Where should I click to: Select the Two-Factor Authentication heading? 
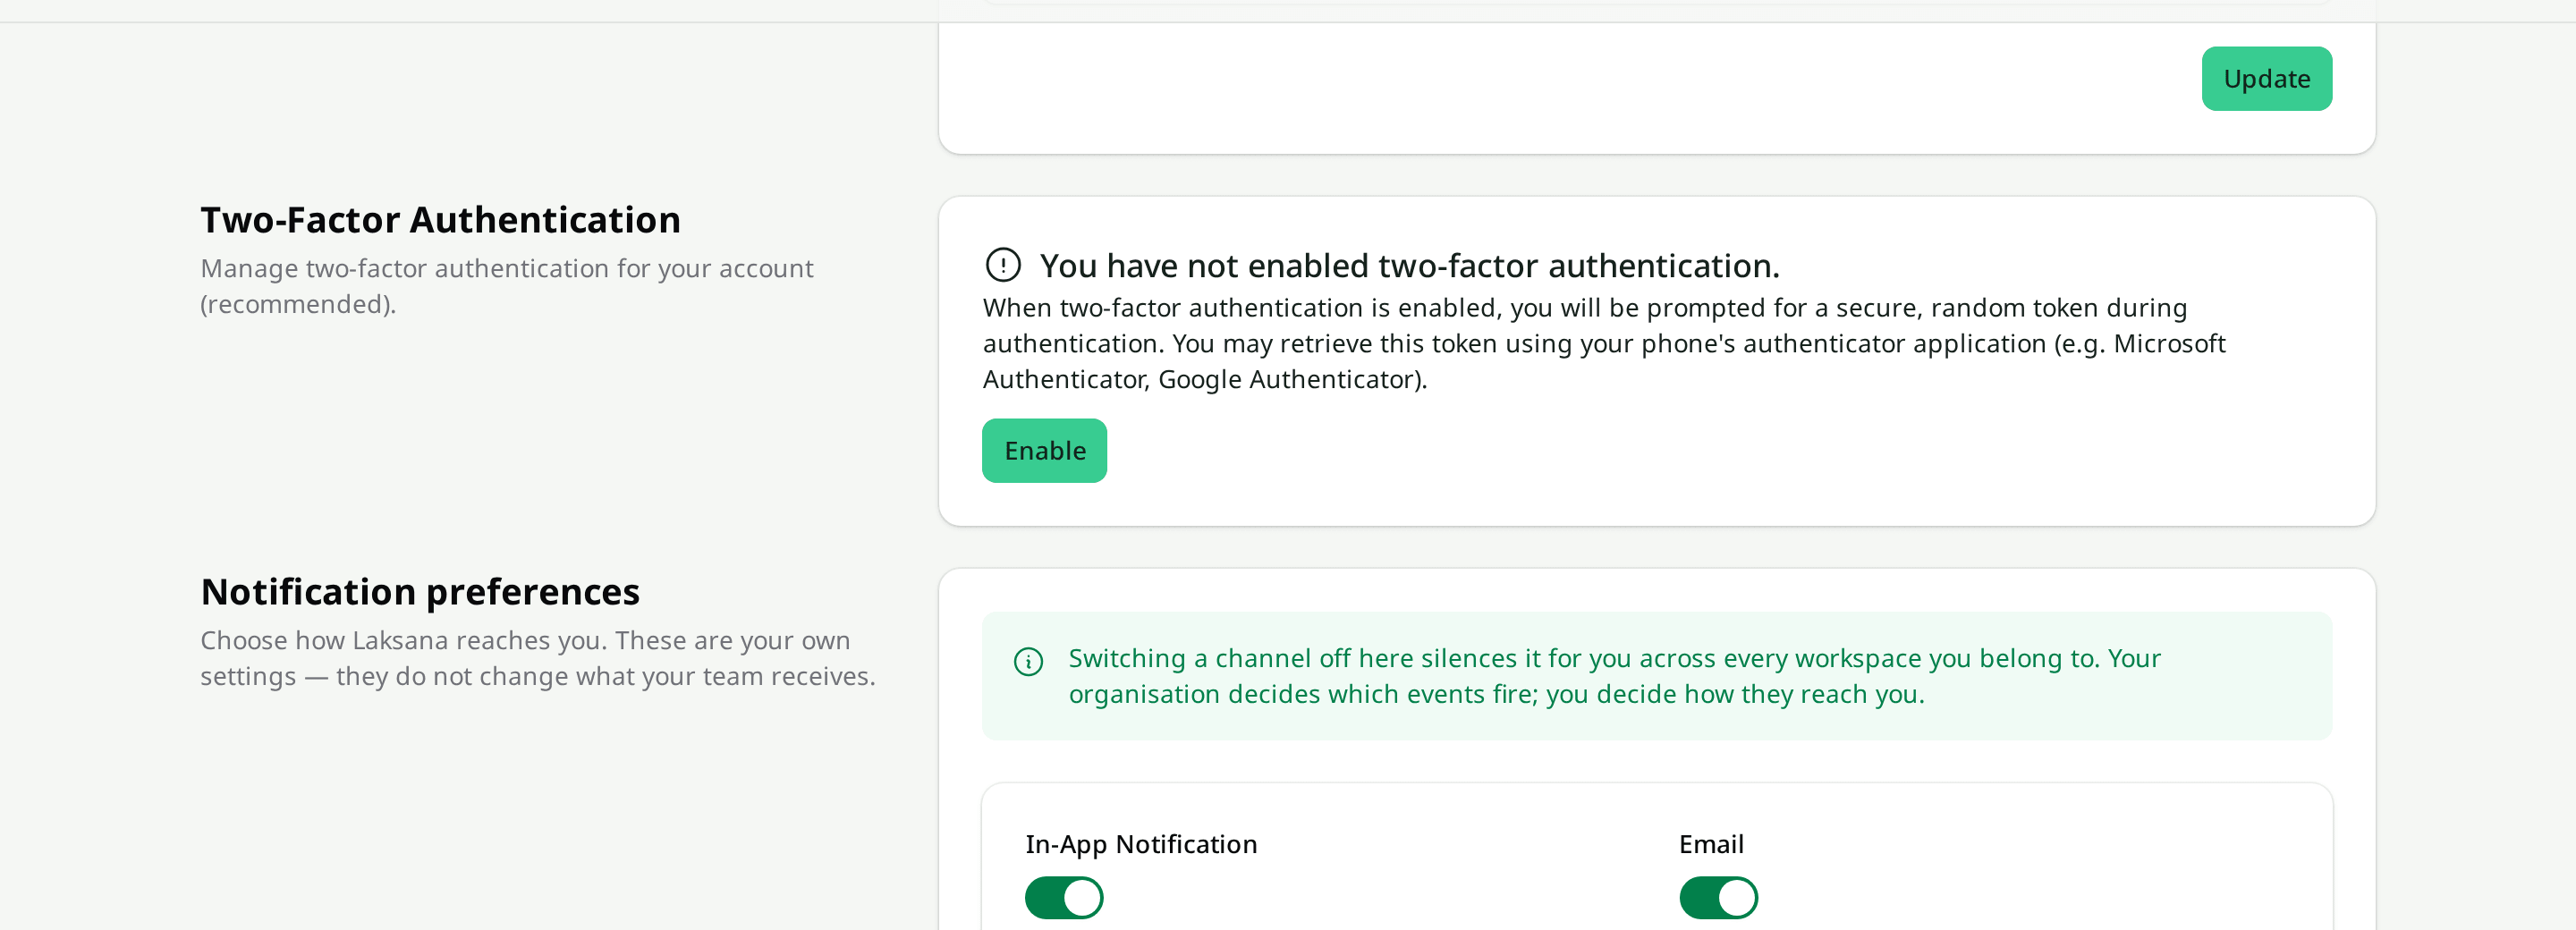[x=440, y=220]
